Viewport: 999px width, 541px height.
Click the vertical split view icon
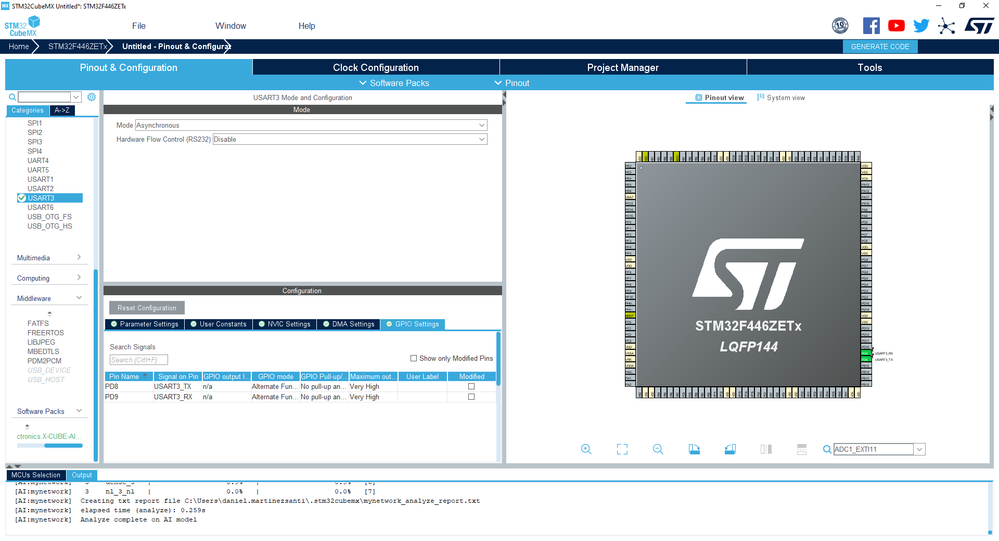pyautogui.click(x=766, y=449)
